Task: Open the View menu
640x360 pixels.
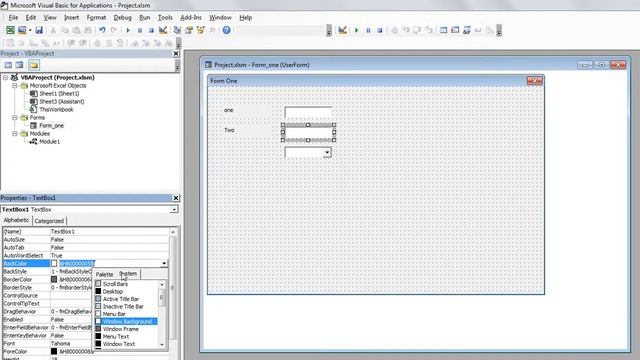Action: pos(50,18)
